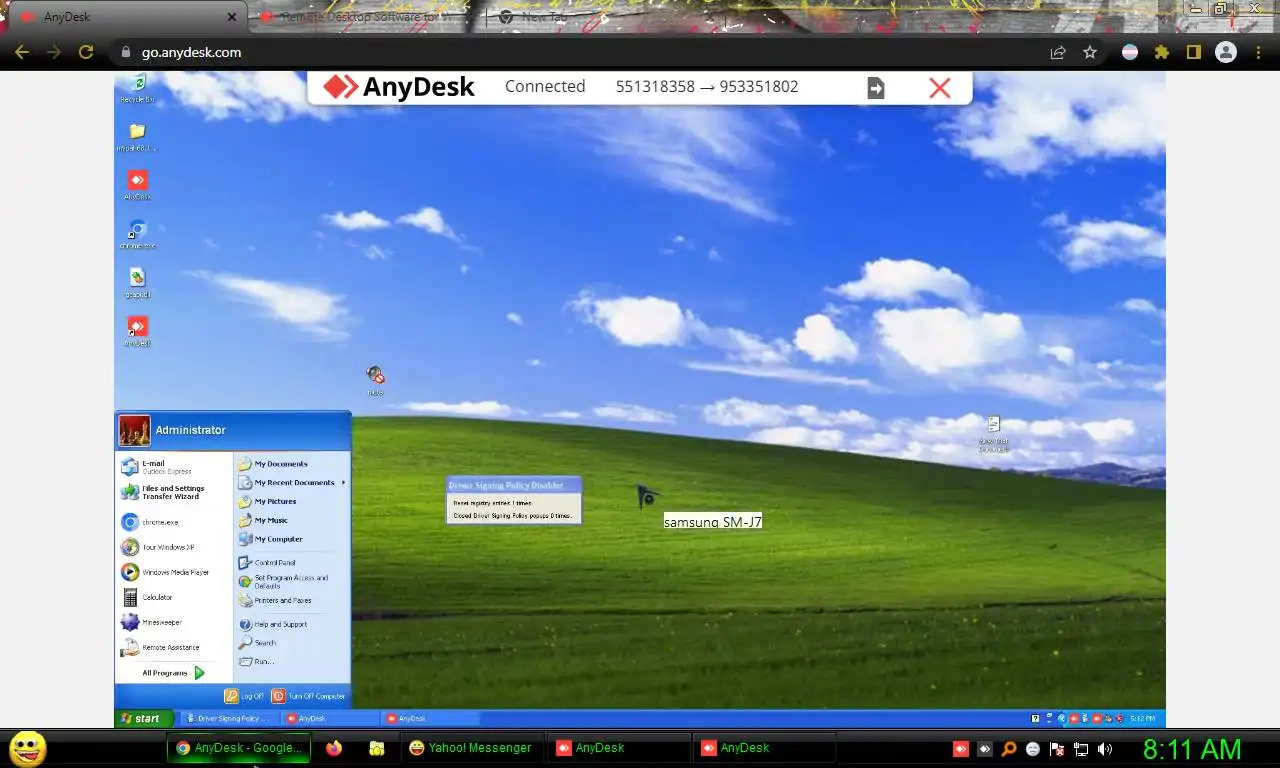This screenshot has width=1280, height=768.
Task: Expand All Programs green arrow
Action: click(x=199, y=673)
